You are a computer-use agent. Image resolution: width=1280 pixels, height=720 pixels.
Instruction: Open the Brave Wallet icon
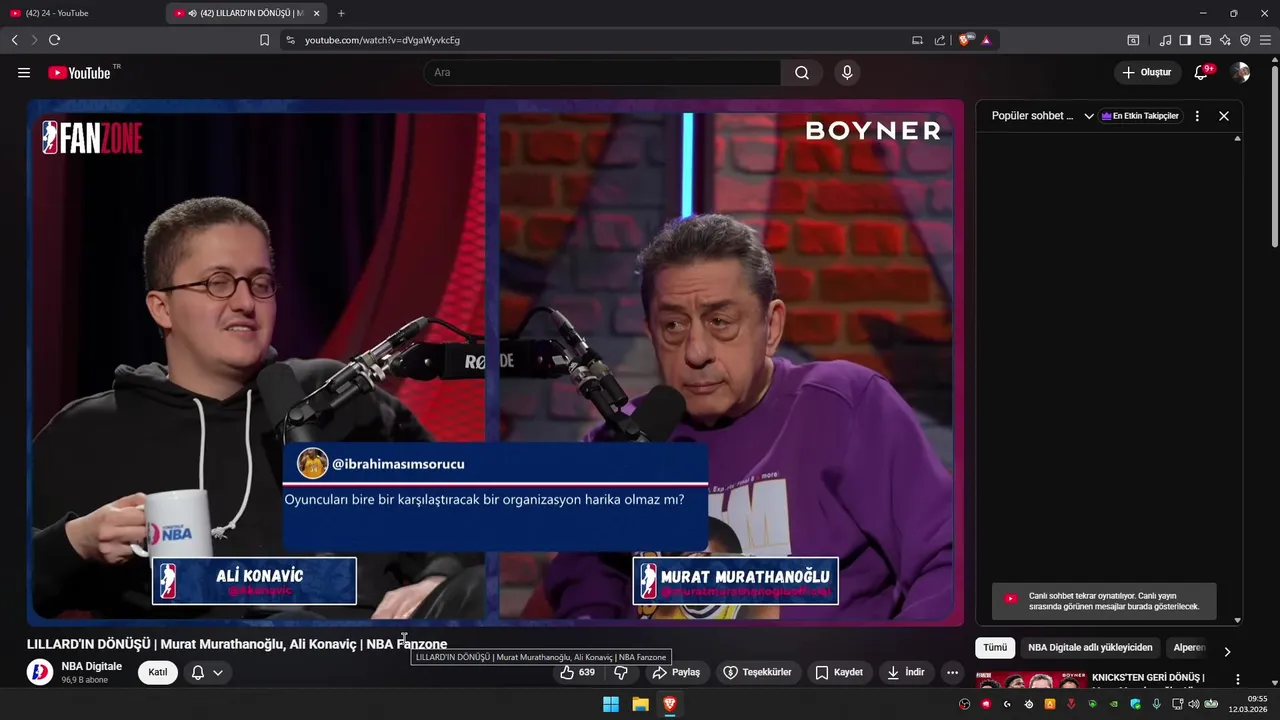[1205, 40]
